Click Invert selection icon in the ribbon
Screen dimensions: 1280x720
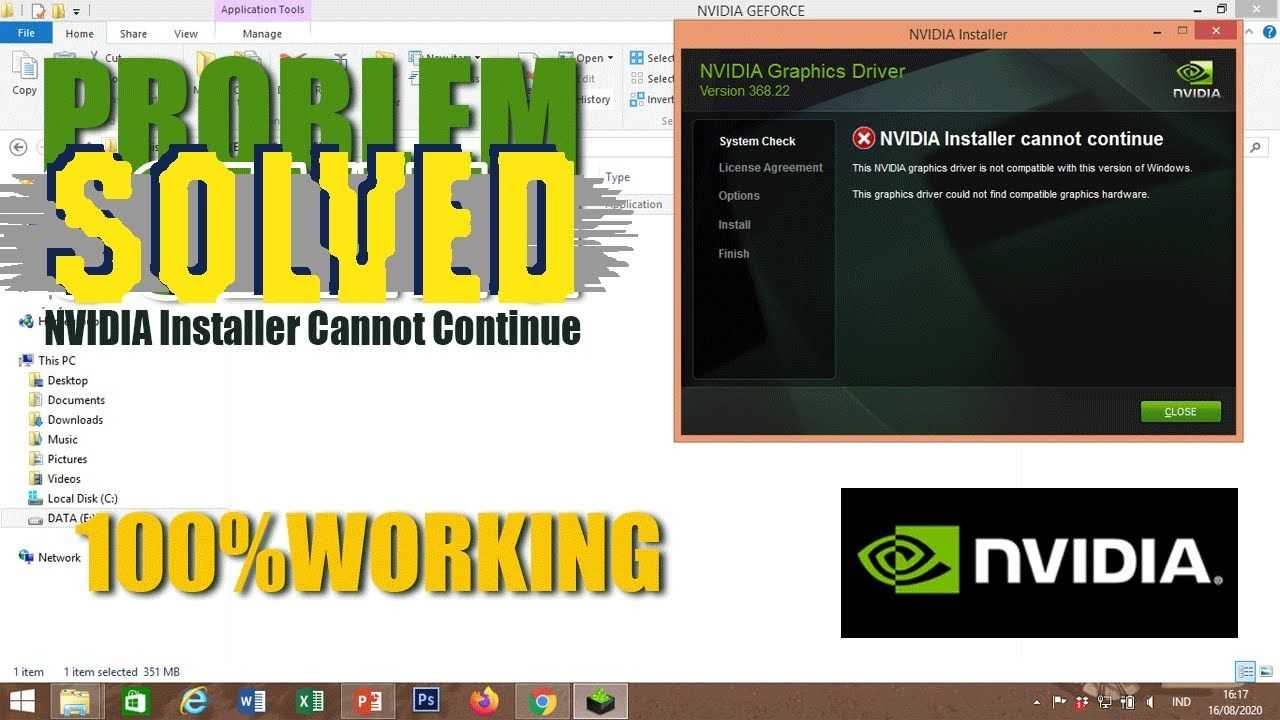637,99
